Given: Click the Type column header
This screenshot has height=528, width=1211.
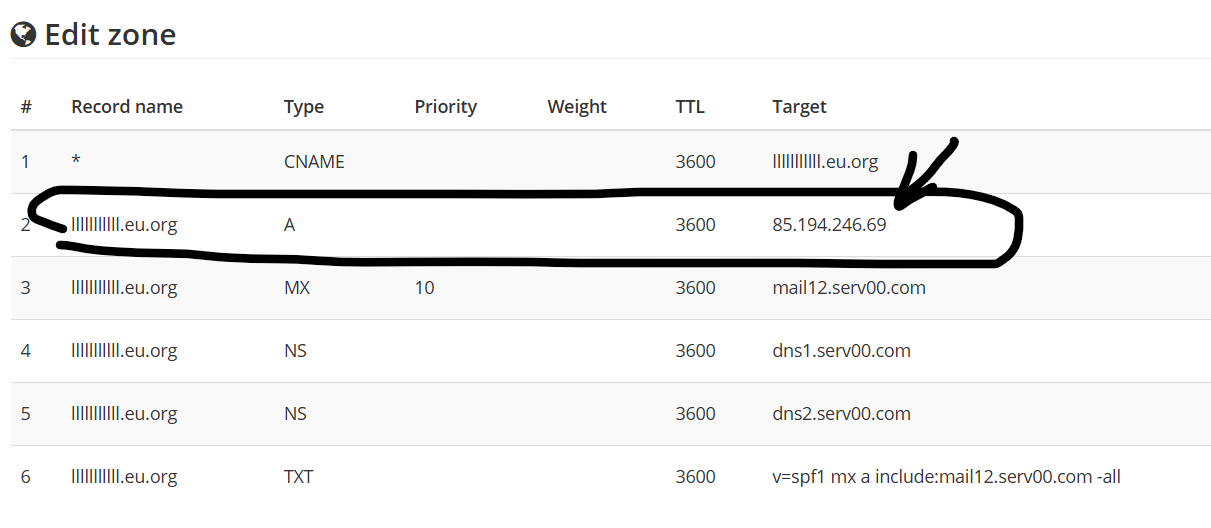Looking at the screenshot, I should pos(304,107).
